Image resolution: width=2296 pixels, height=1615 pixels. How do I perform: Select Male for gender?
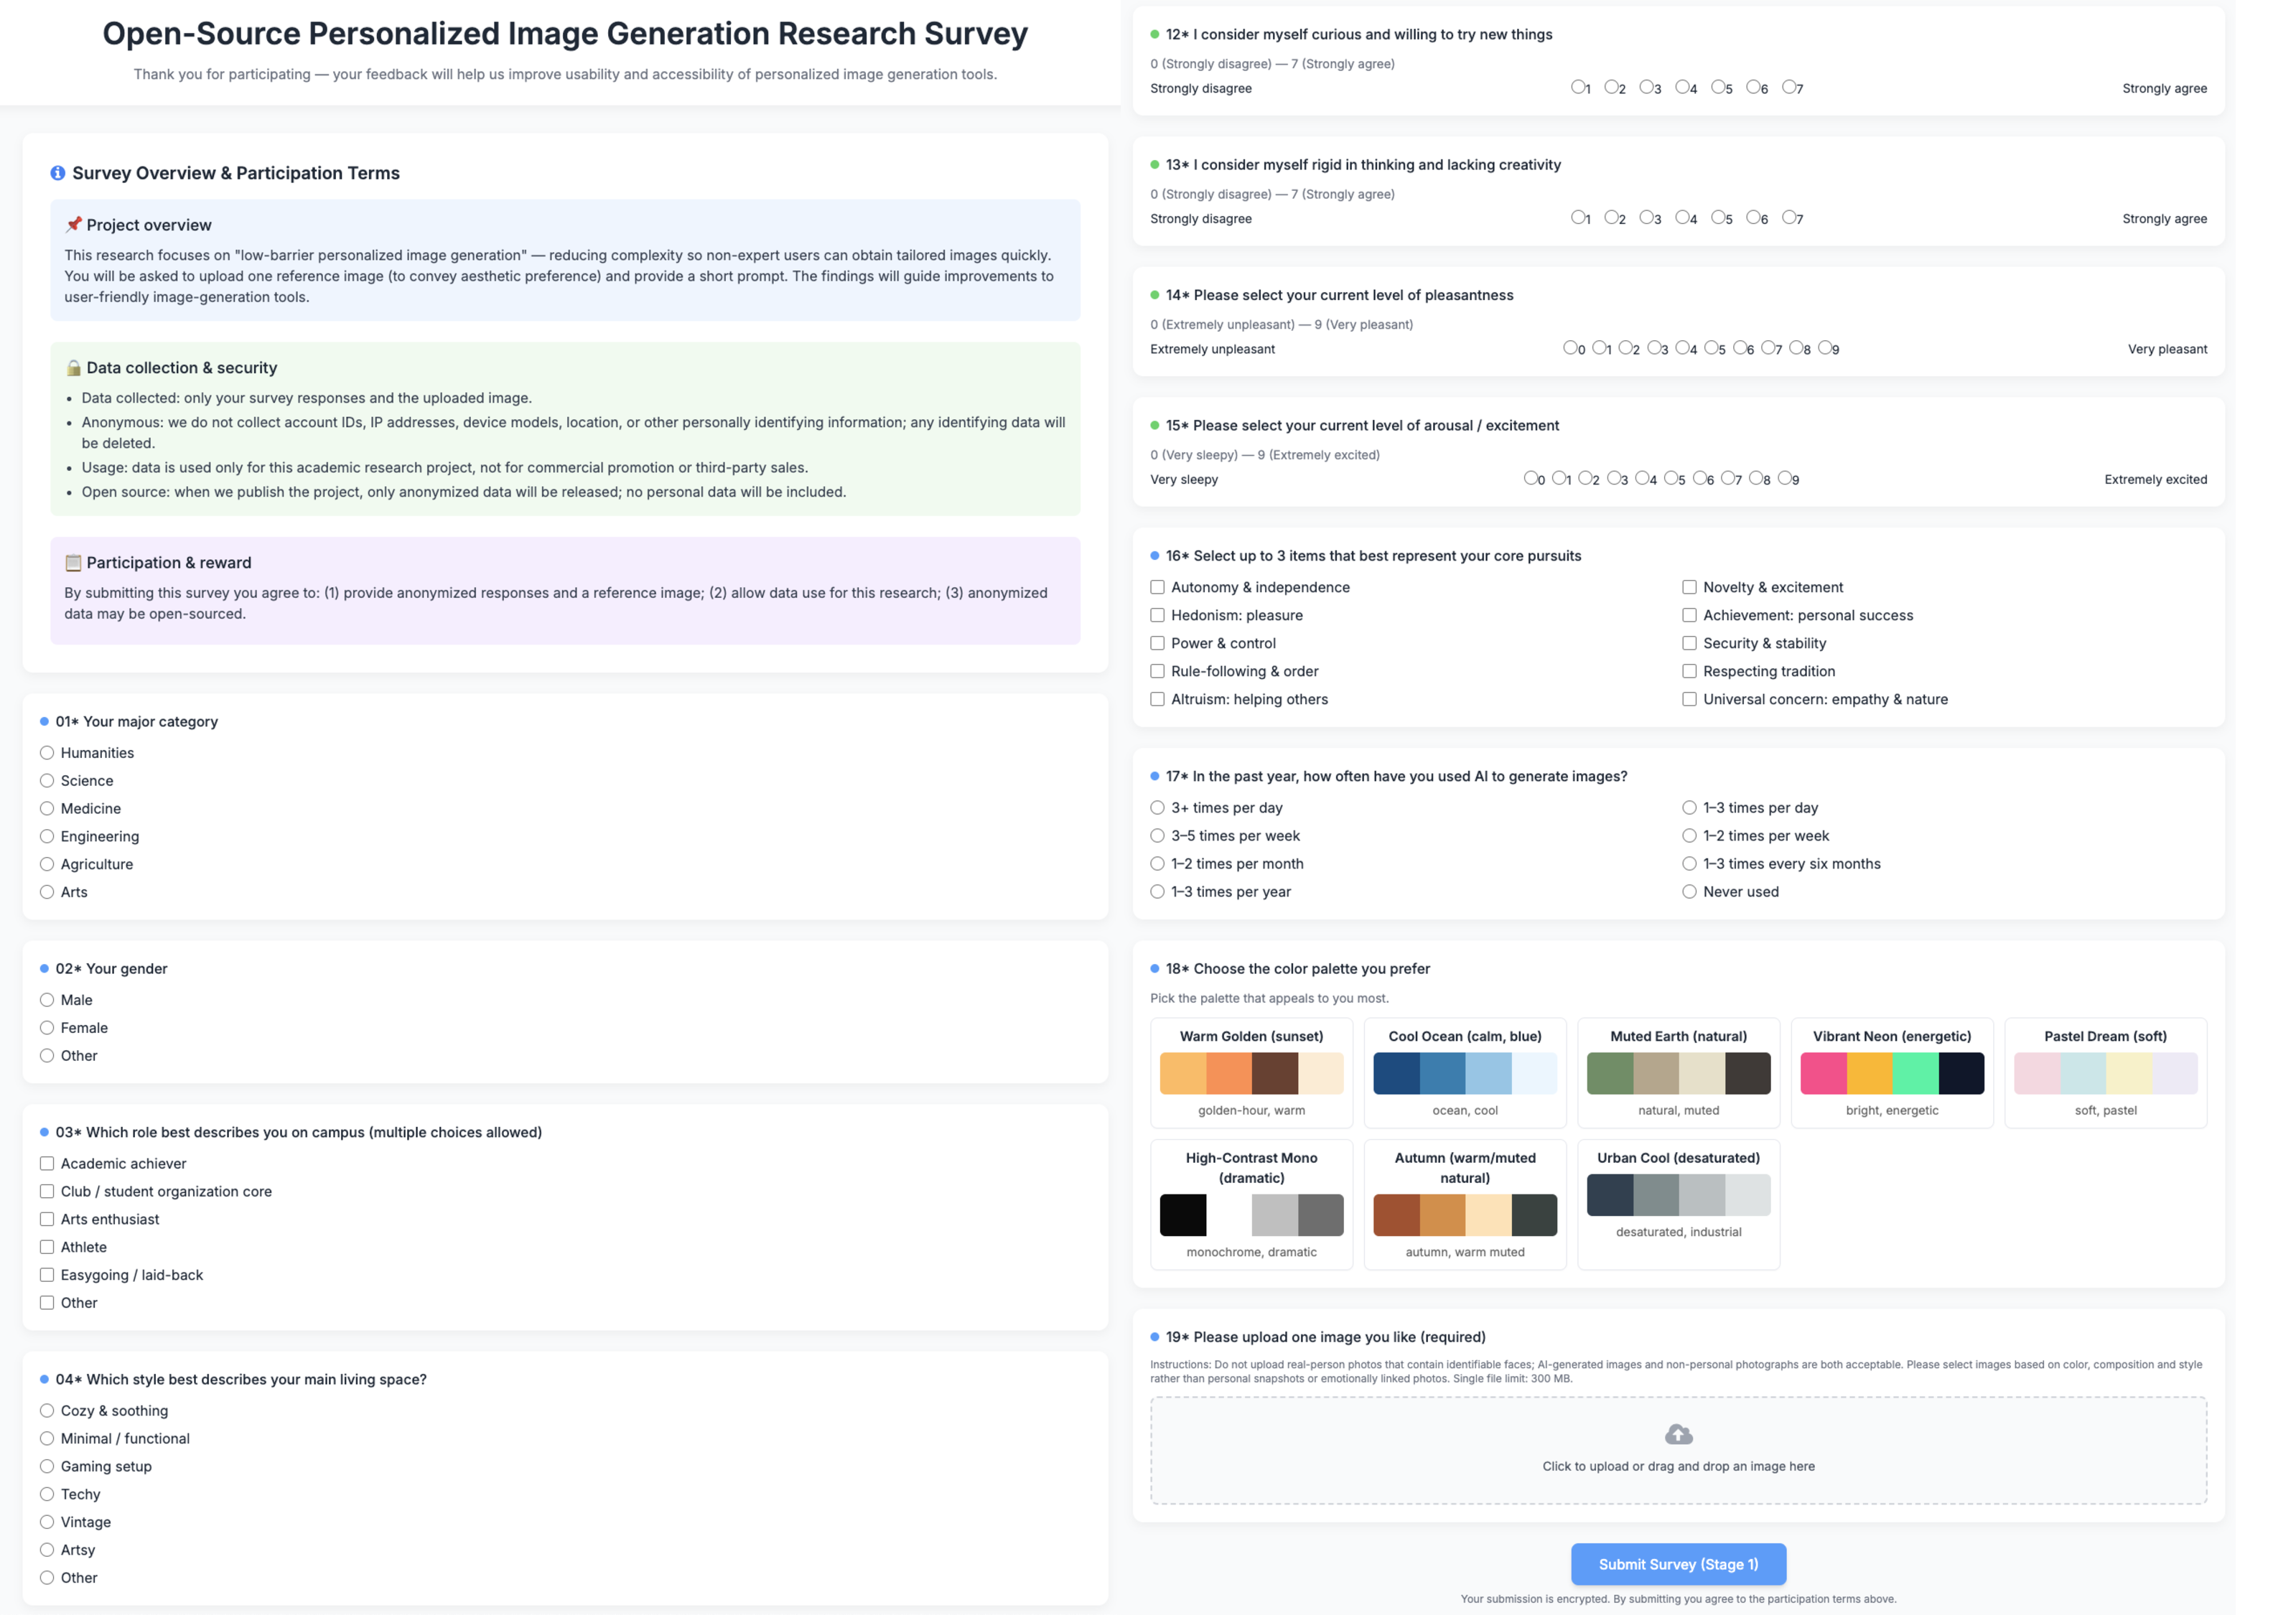[47, 1000]
